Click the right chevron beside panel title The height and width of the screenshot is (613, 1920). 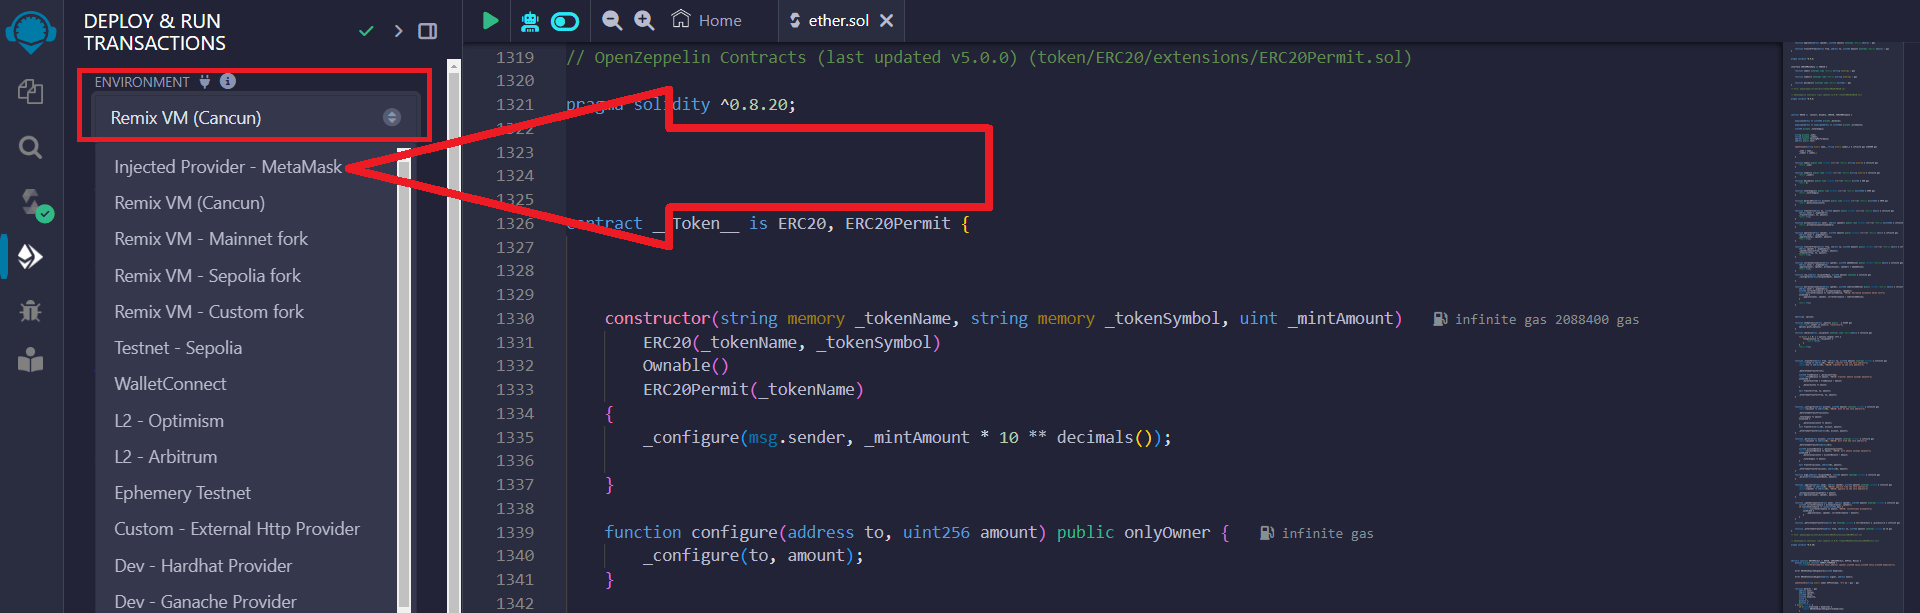398,31
